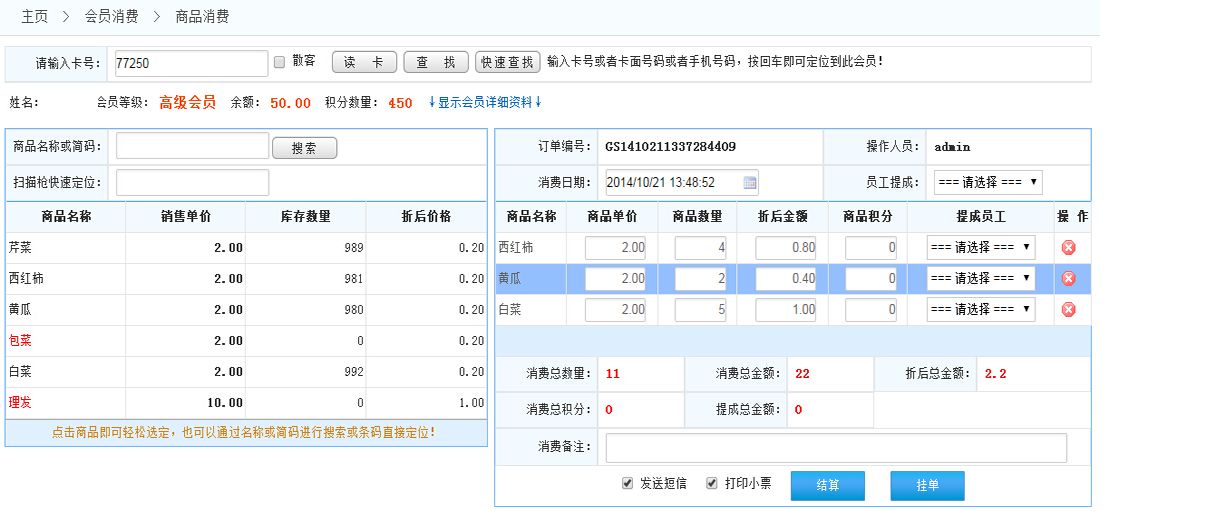Select 芹菜 from the product list
The width and height of the screenshot is (1213, 511).
click(20, 248)
